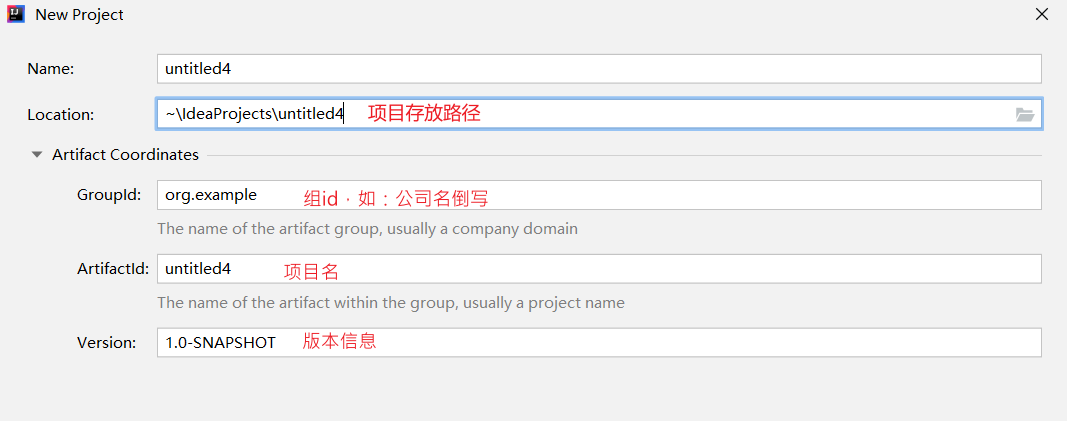Viewport: 1067px width, 421px height.
Task: Click the IntelliJ IDEA logo in title bar
Action: point(15,15)
